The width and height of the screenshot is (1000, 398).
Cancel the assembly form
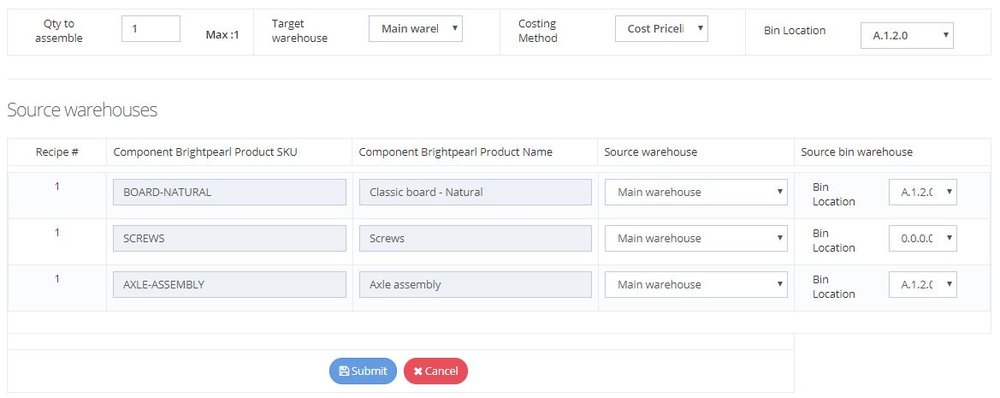(x=436, y=371)
